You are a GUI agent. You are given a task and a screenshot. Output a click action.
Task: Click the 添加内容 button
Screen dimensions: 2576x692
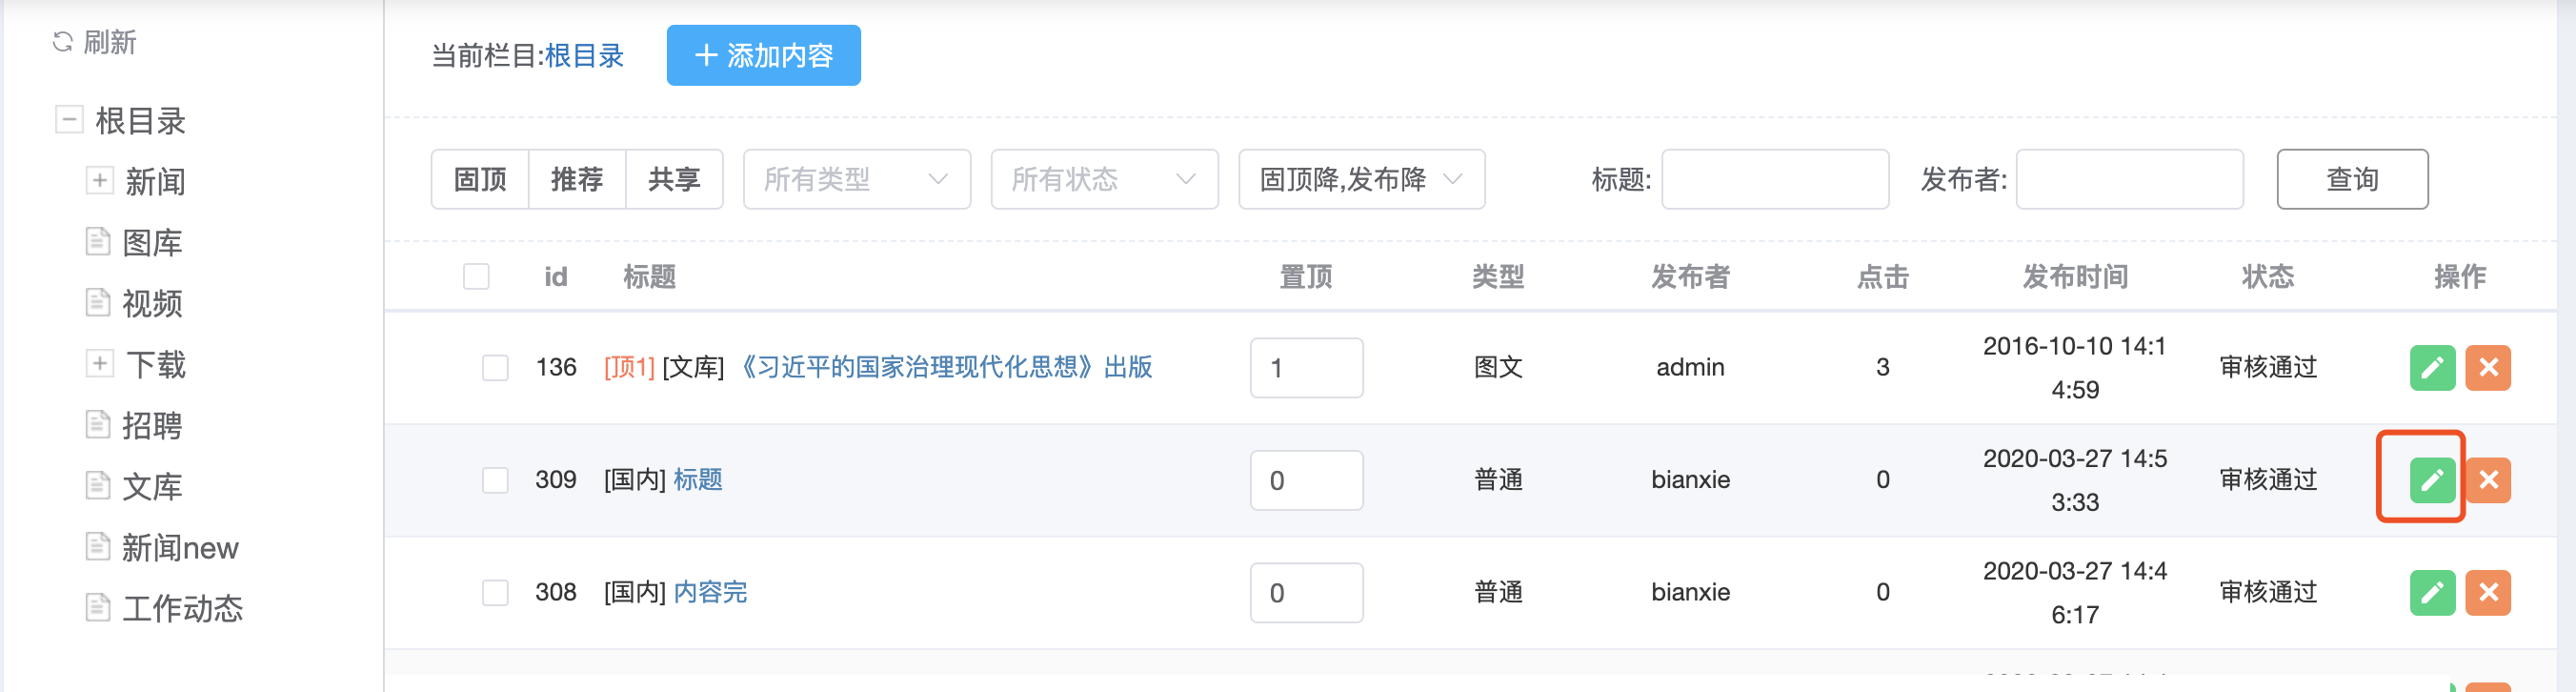(763, 56)
